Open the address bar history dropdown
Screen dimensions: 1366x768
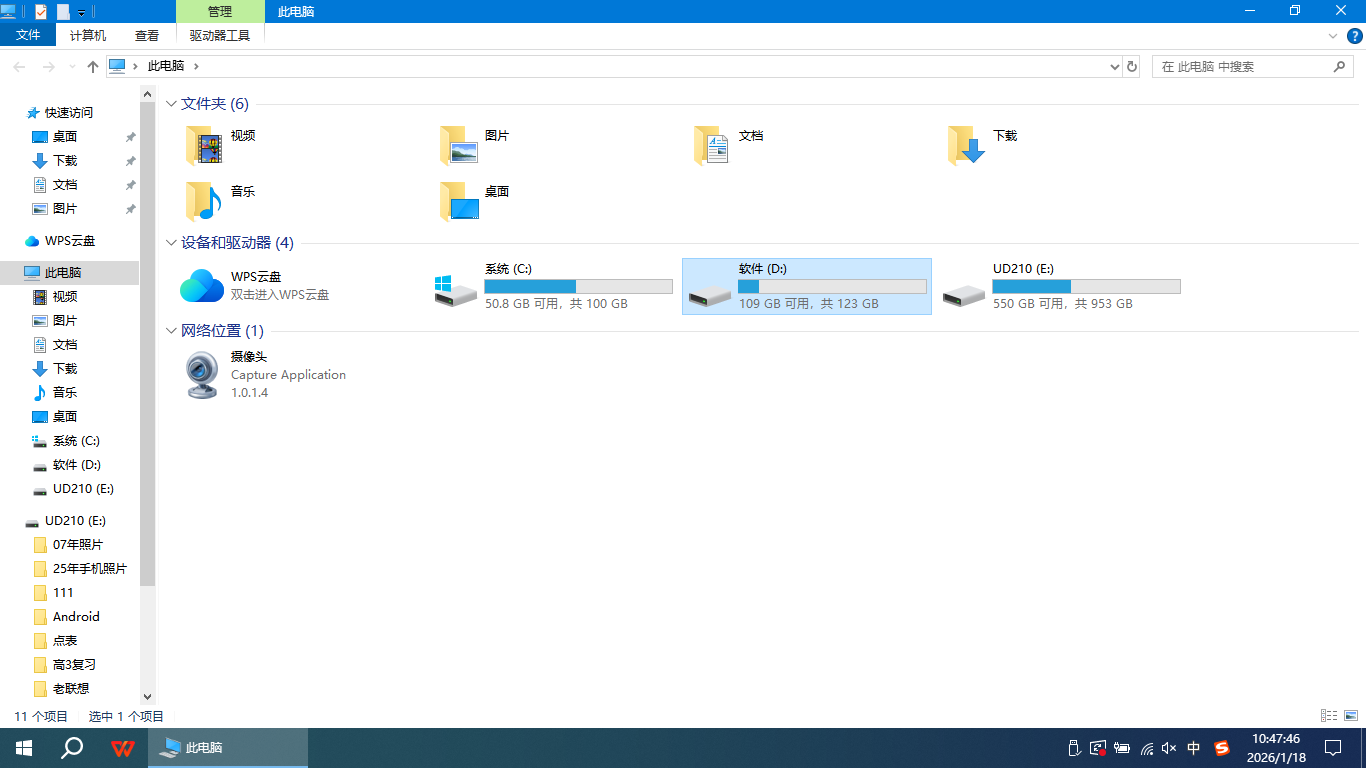pos(1115,67)
